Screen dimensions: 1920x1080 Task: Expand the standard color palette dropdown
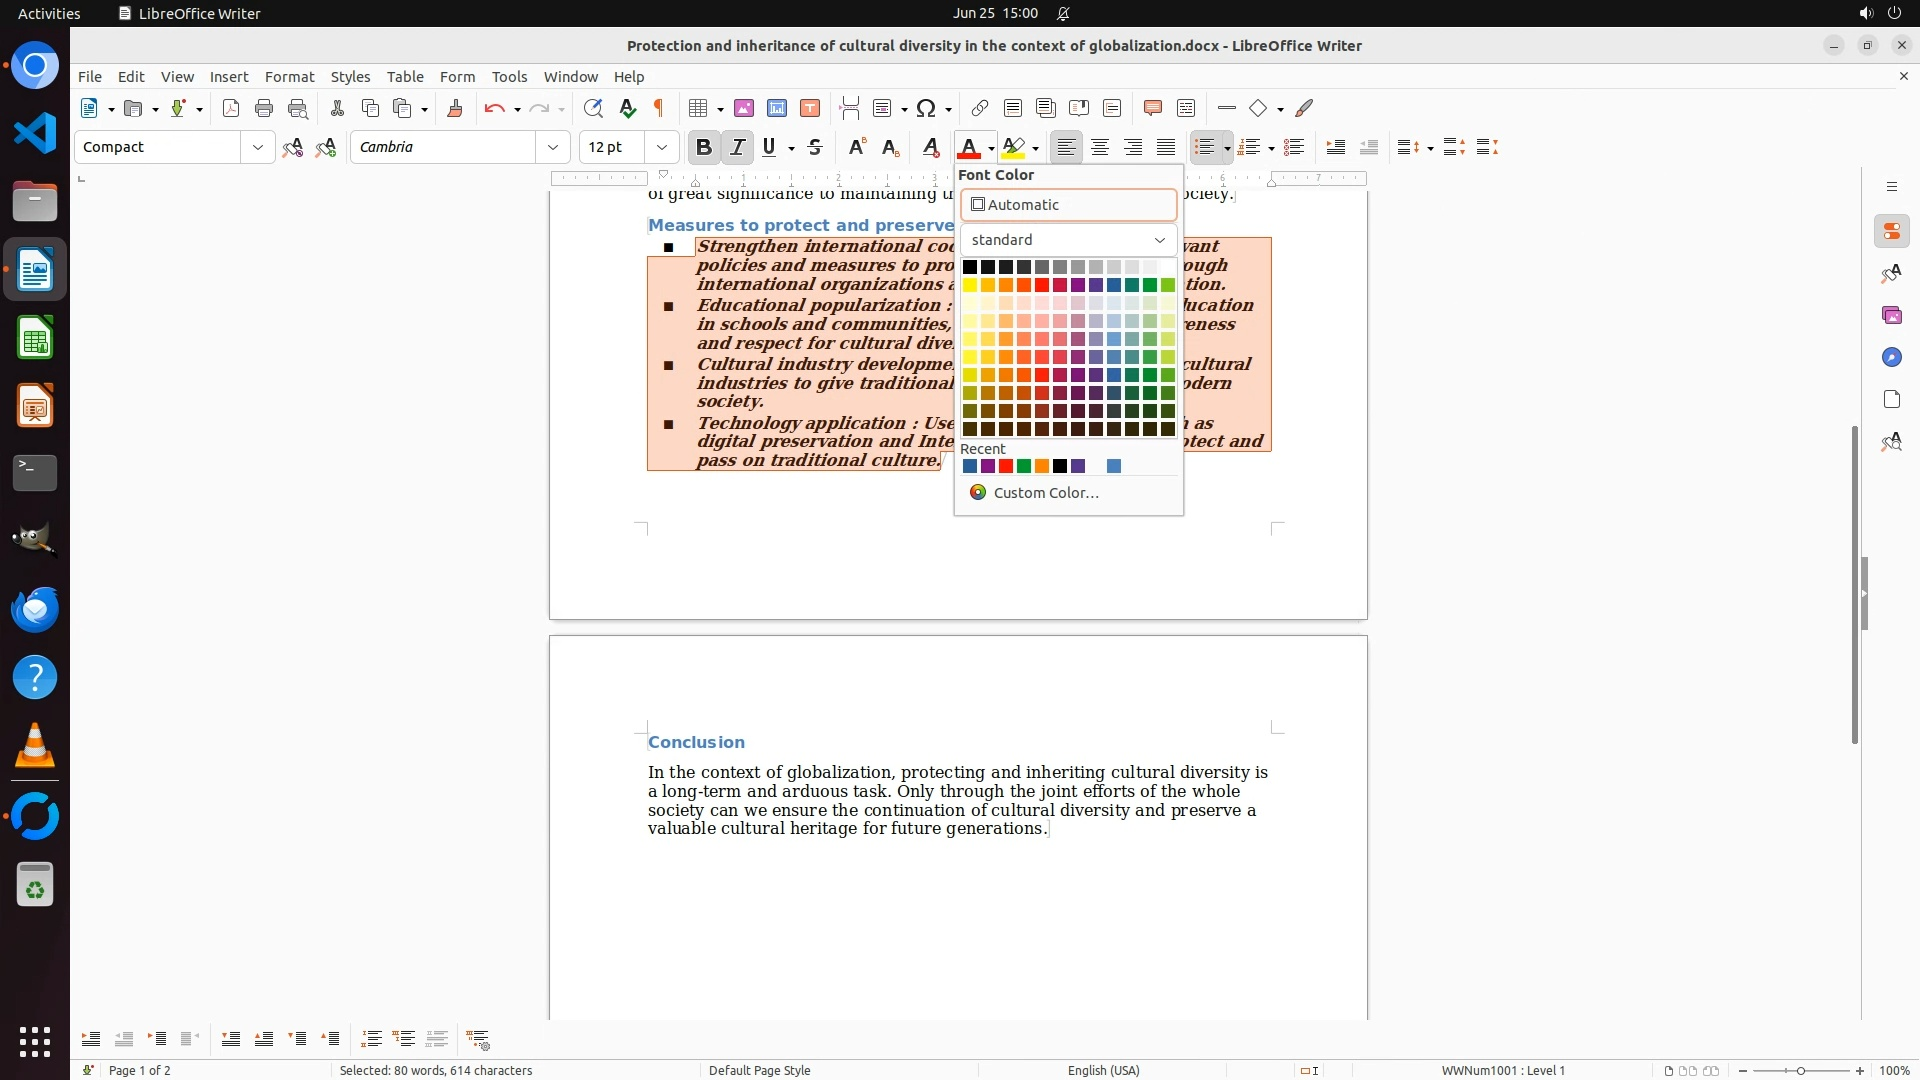tap(1159, 240)
